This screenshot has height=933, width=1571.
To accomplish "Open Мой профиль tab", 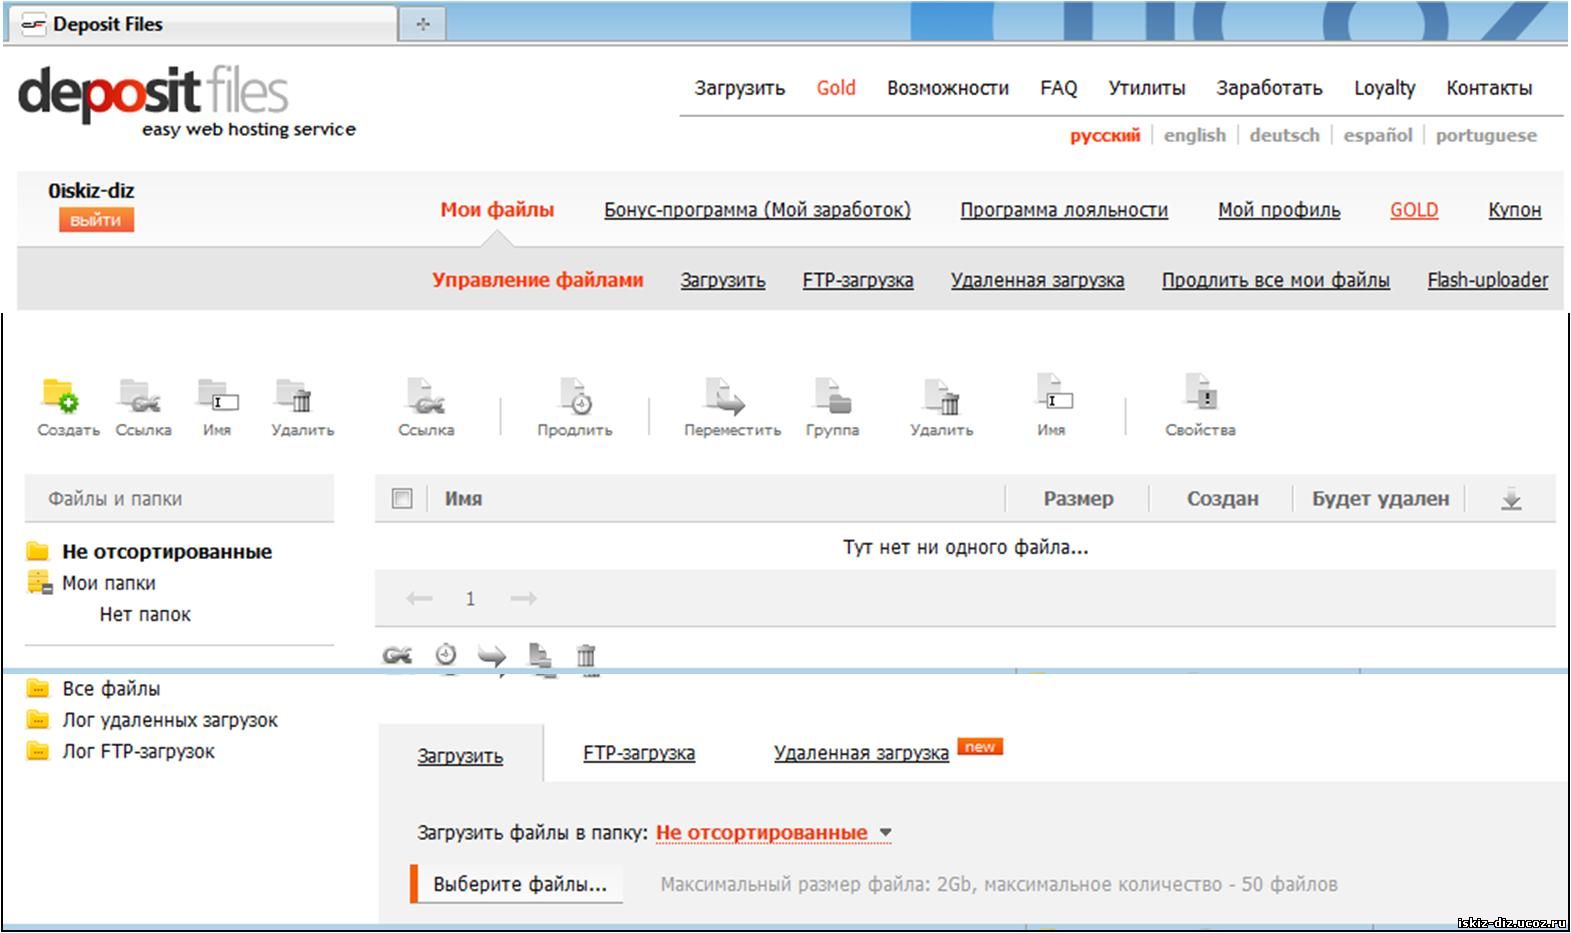I will point(1279,210).
